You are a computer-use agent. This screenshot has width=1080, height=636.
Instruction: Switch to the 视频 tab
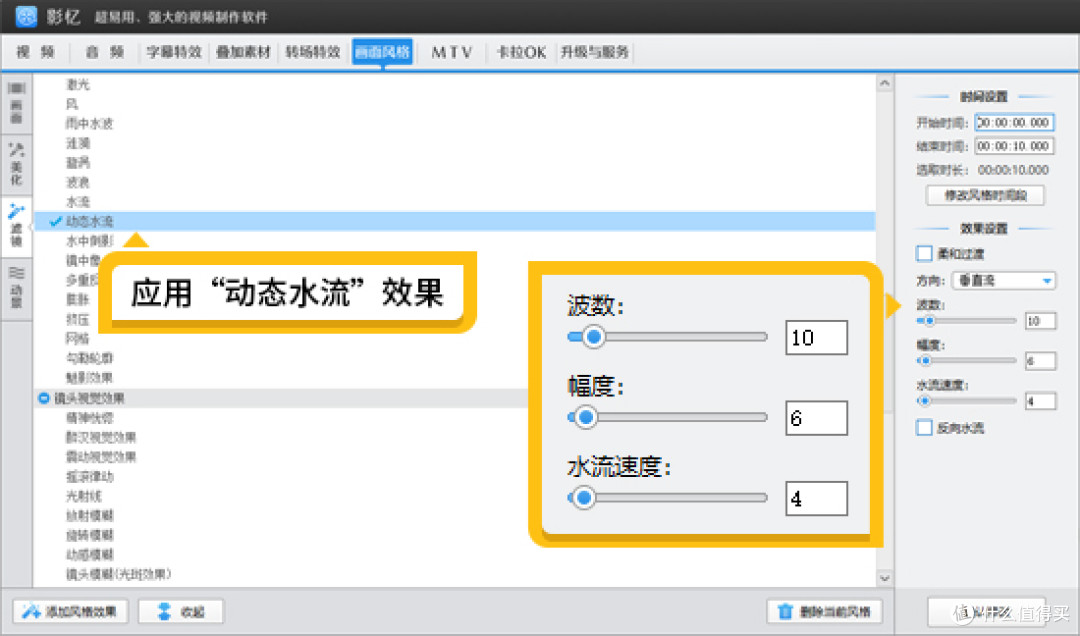36,52
